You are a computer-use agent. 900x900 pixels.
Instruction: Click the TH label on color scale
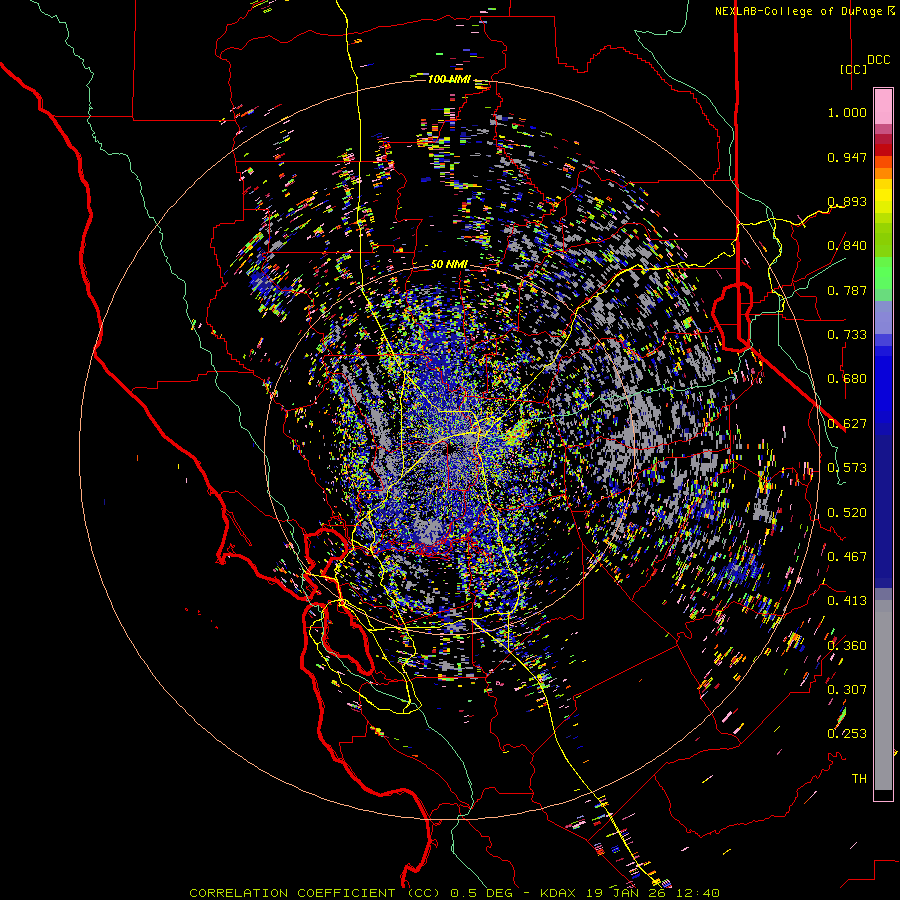(x=859, y=779)
